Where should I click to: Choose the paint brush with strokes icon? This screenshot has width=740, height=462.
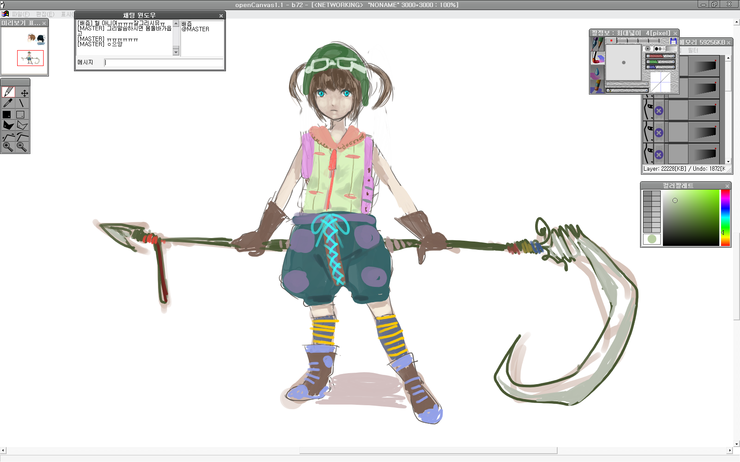pyautogui.click(x=597, y=58)
